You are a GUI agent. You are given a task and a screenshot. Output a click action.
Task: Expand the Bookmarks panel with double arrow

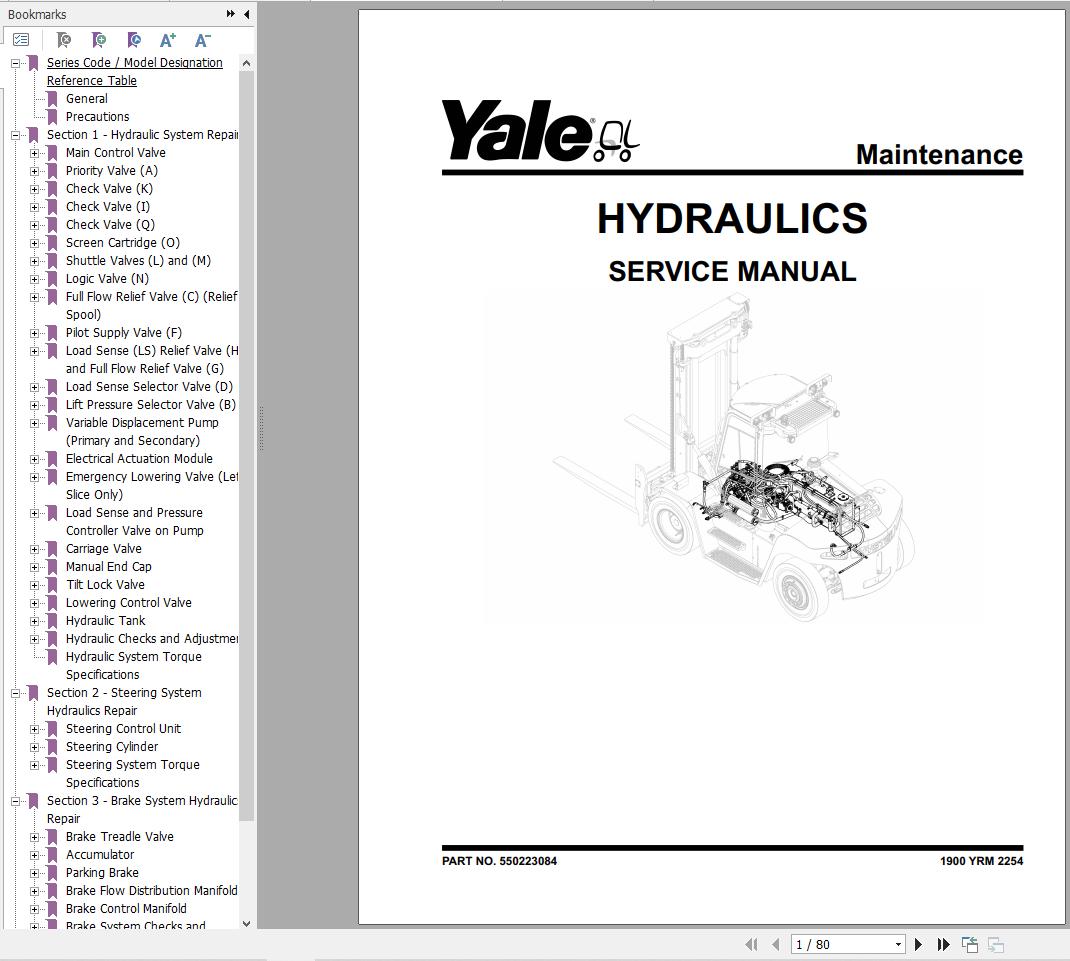[x=231, y=14]
